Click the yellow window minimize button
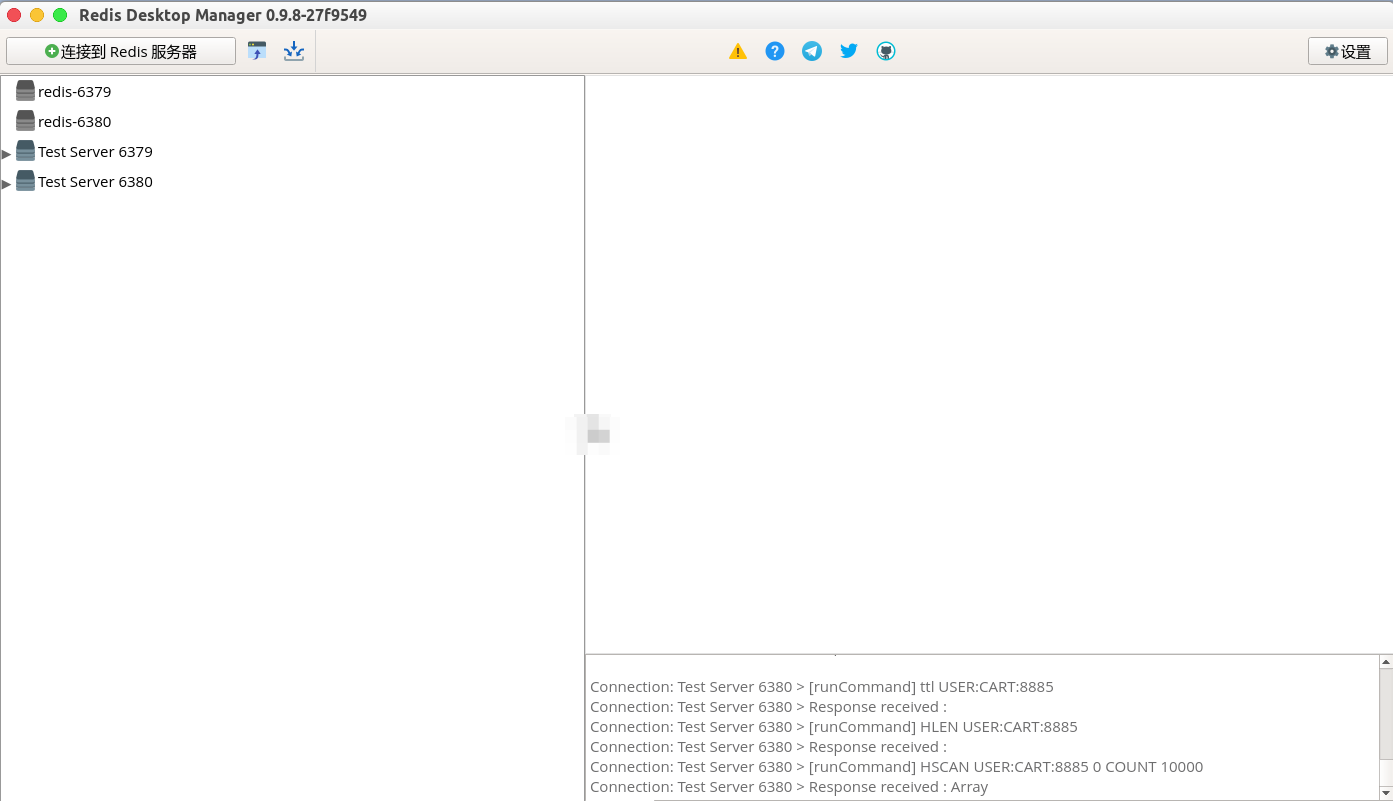The image size is (1393, 801). click(x=37, y=15)
